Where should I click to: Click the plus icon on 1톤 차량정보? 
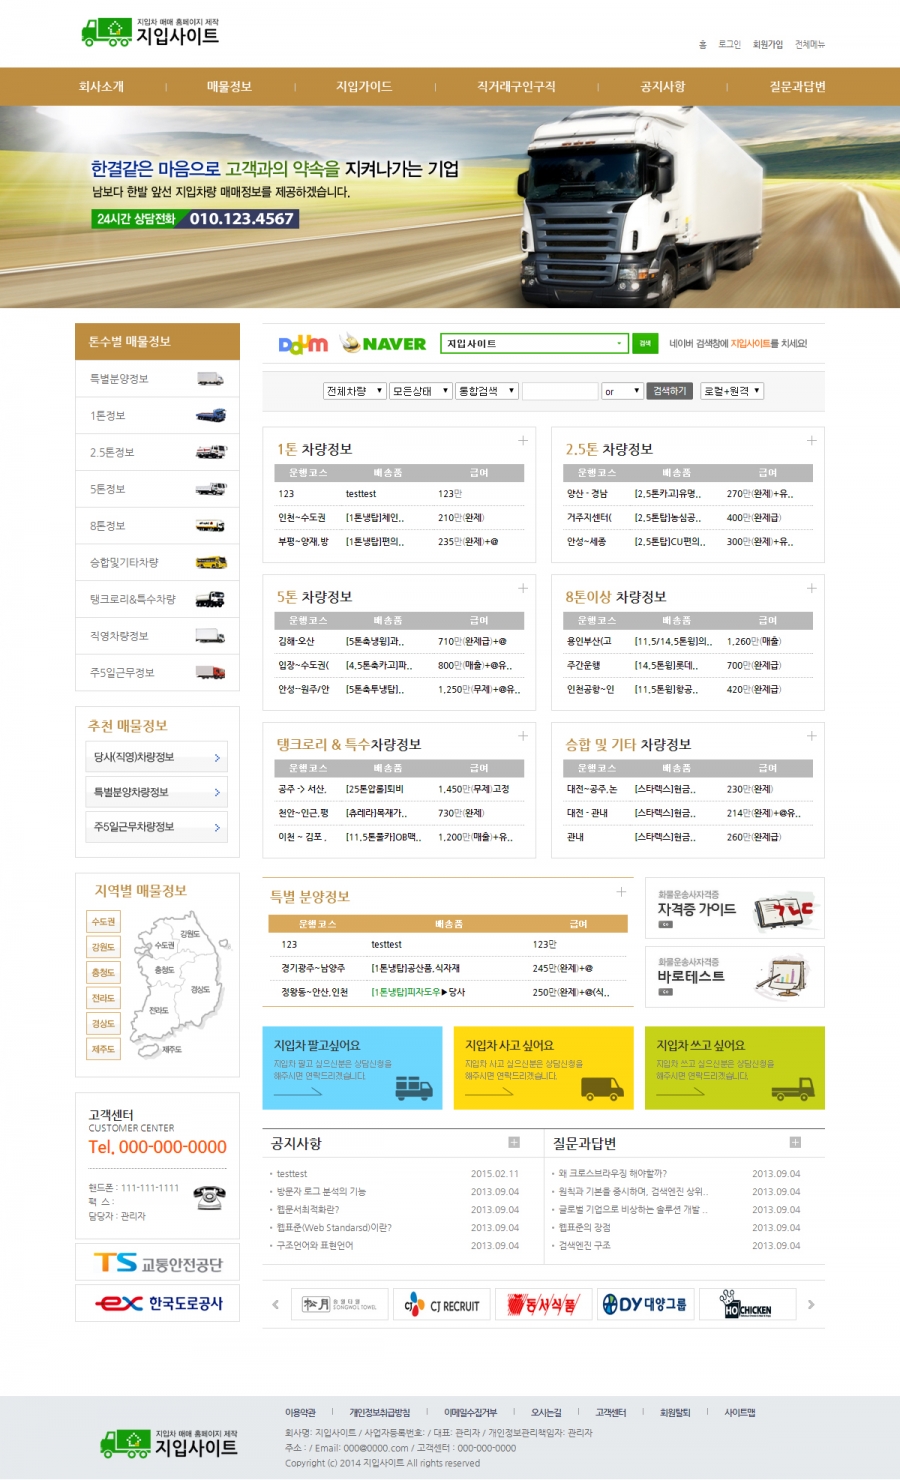click(523, 440)
